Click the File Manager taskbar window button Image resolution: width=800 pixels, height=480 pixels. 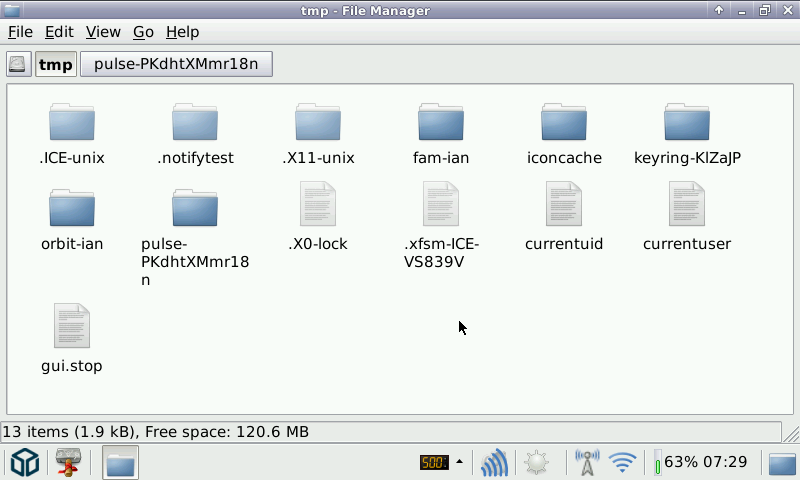[120, 463]
